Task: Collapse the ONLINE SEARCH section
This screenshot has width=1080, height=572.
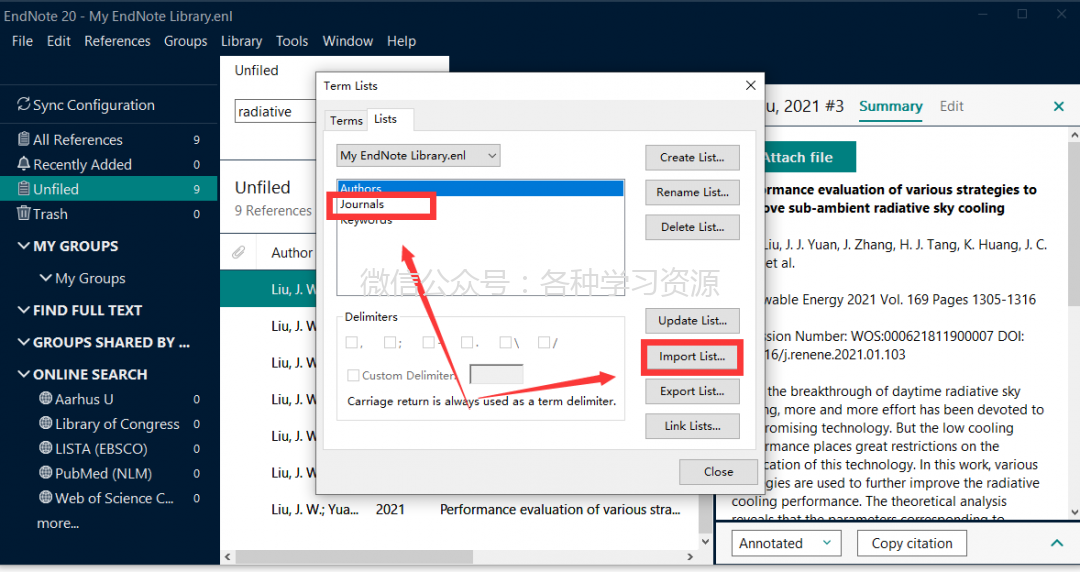Action: pyautogui.click(x=23, y=374)
